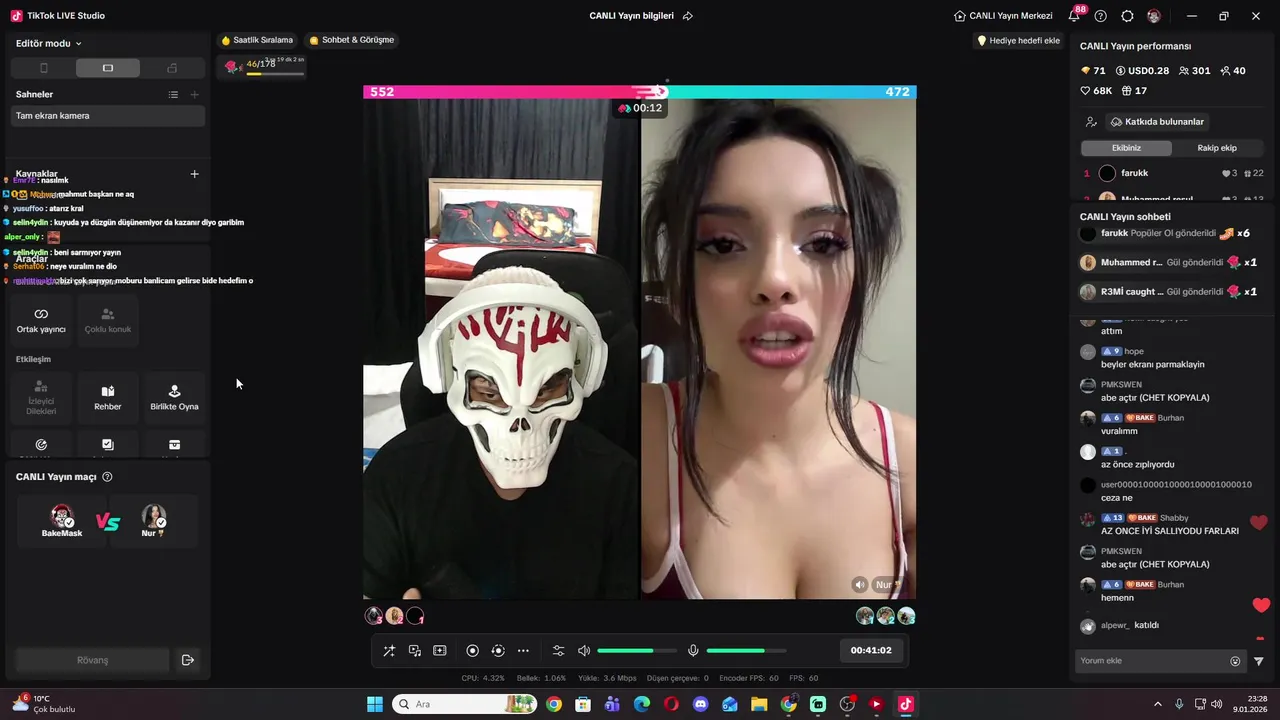The height and width of the screenshot is (720, 1280).
Task: Open the notifications bell with 88 badge
Action: (1075, 16)
